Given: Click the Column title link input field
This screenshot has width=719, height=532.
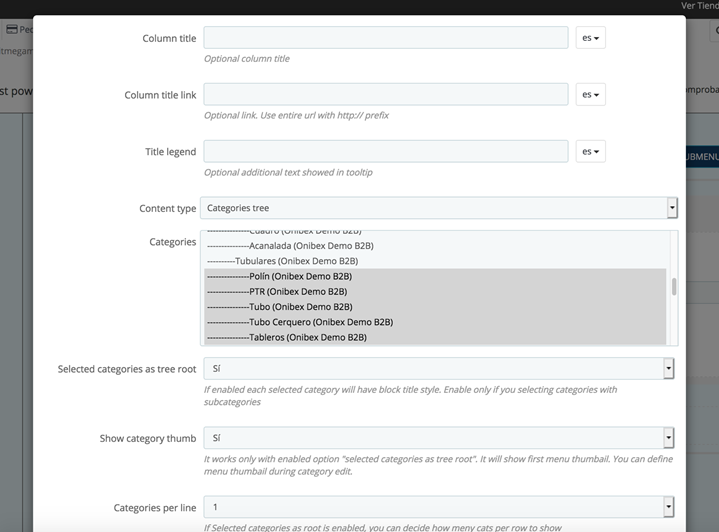Looking at the screenshot, I should click(x=386, y=95).
